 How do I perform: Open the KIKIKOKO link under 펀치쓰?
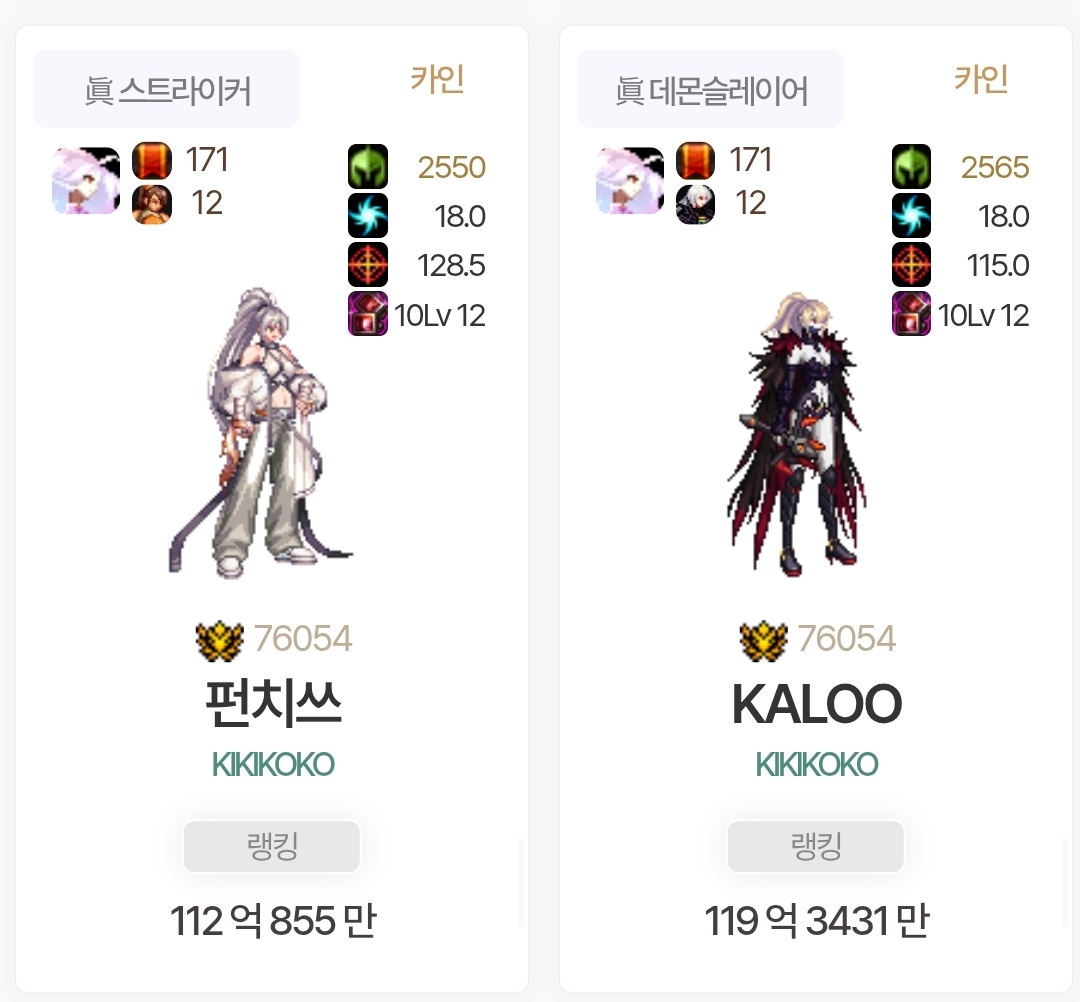273,764
